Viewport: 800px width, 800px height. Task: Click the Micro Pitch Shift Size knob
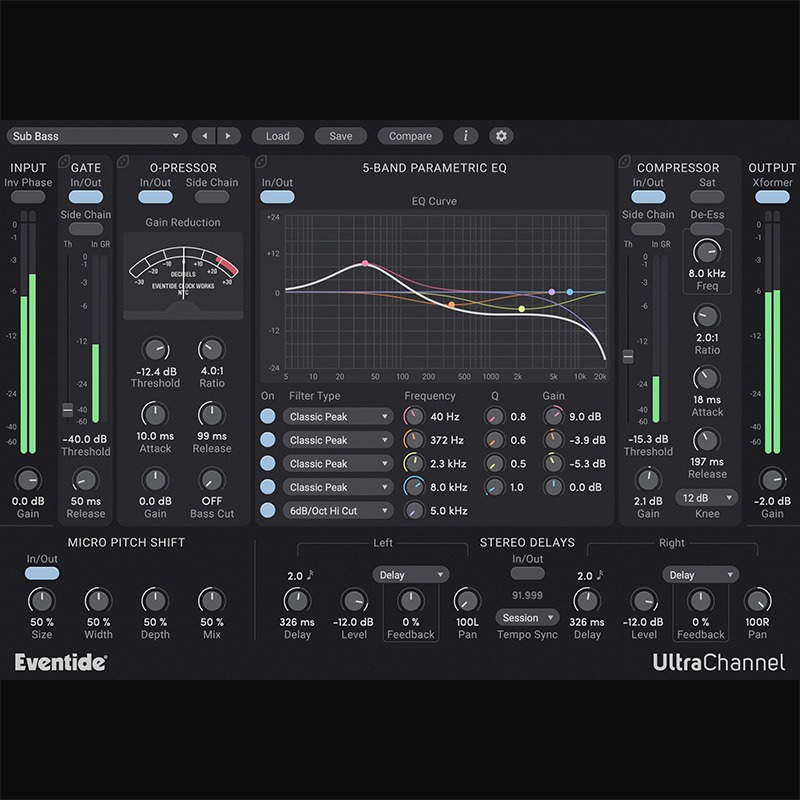coord(41,601)
